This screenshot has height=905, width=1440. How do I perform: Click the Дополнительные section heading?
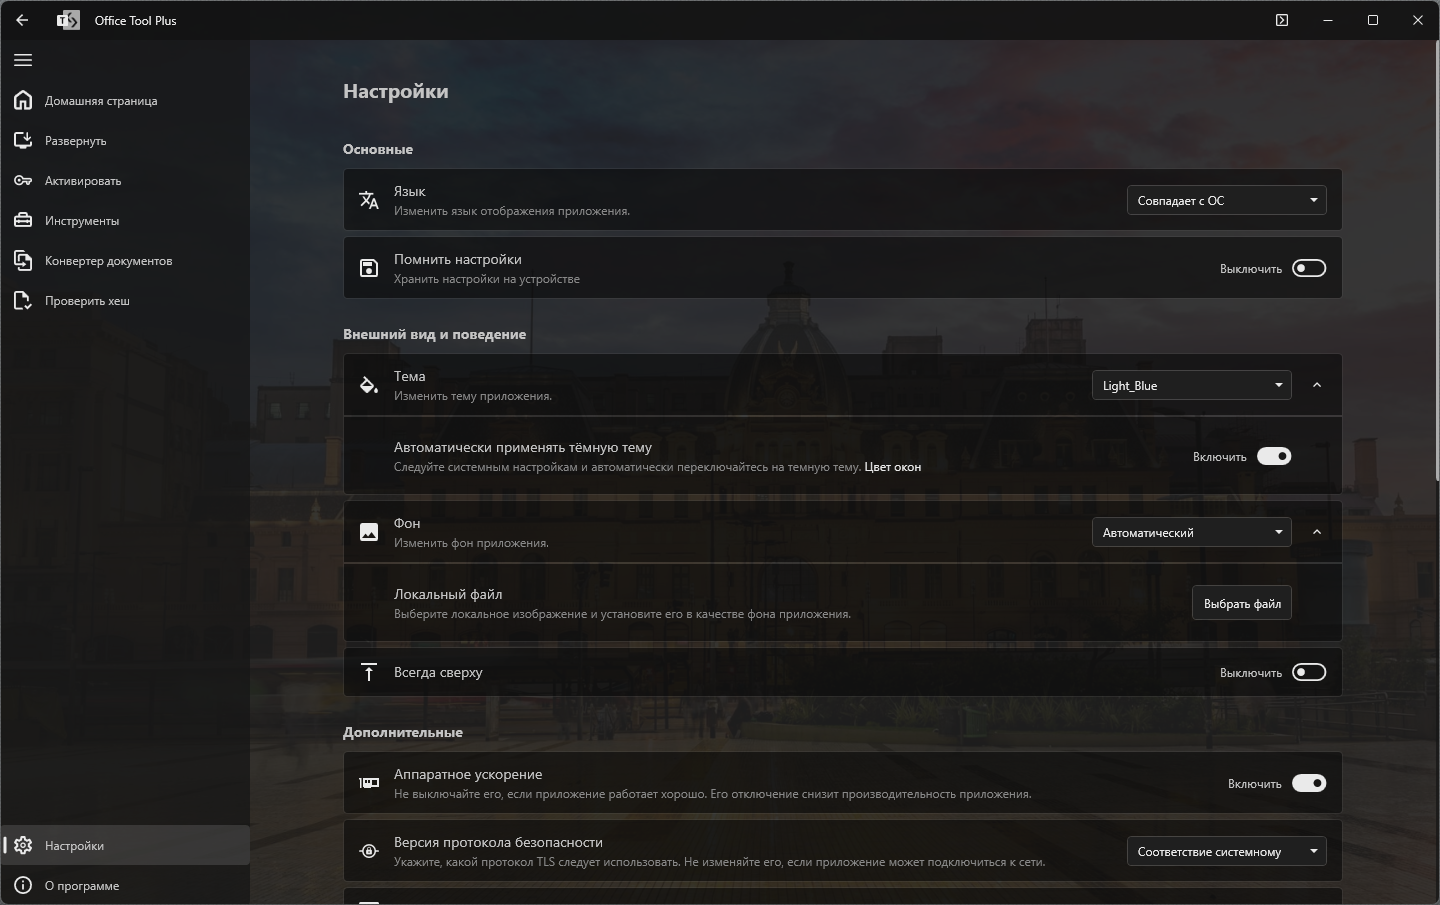point(403,732)
